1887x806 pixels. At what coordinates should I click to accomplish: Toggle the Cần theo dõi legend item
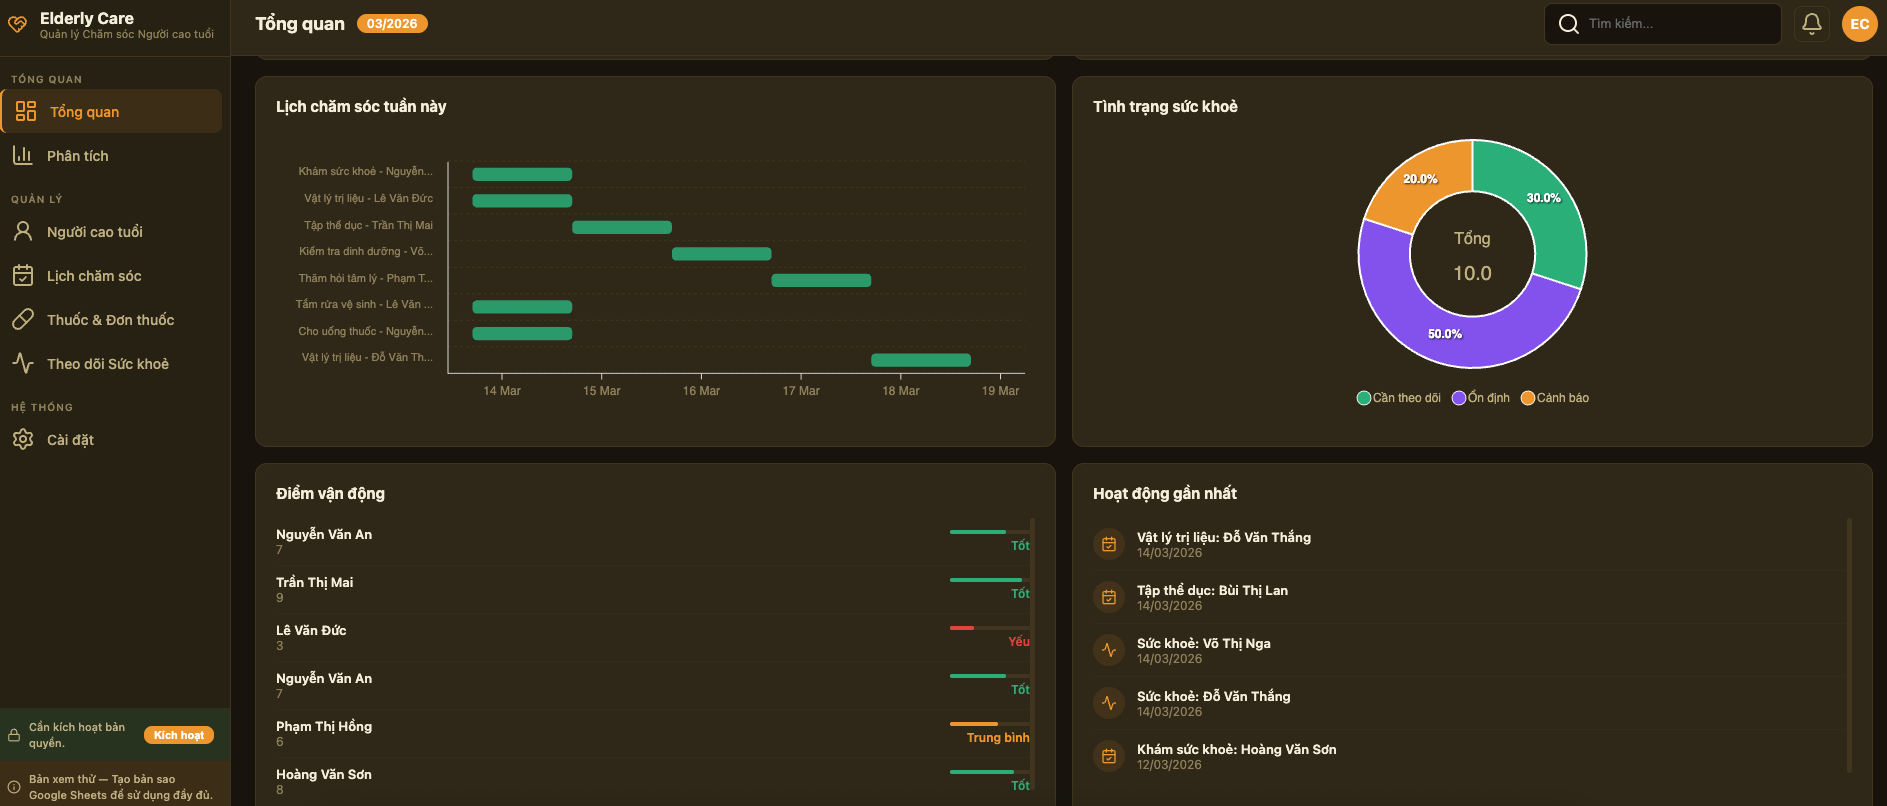1398,398
